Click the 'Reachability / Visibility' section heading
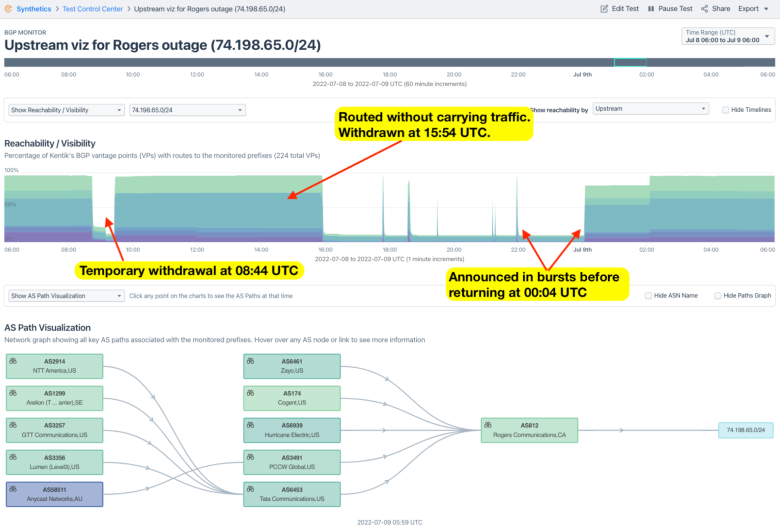This screenshot has height=531, width=780. pyautogui.click(x=50, y=143)
